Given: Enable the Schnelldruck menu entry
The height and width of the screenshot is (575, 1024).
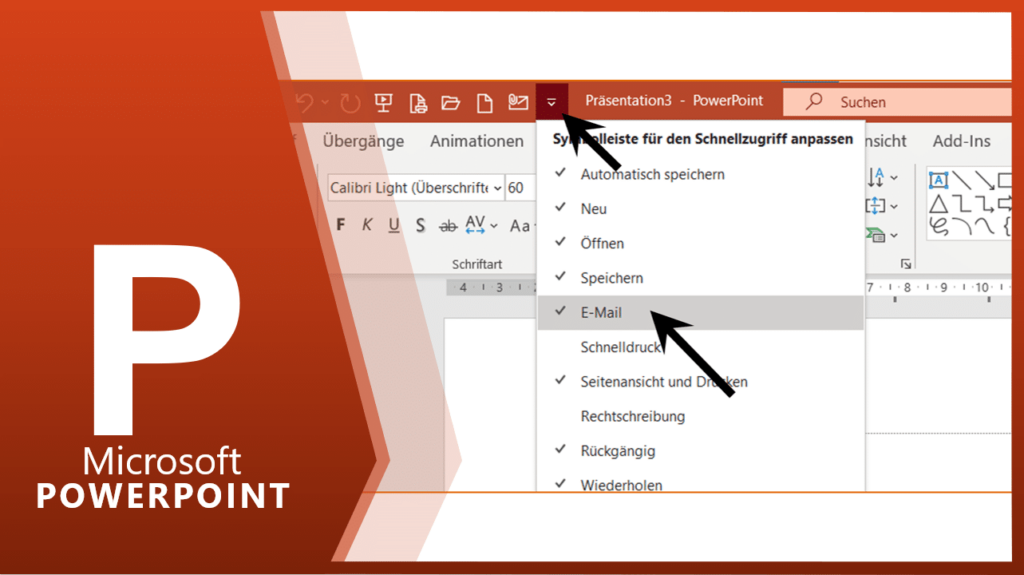Looking at the screenshot, I should 700,347.
